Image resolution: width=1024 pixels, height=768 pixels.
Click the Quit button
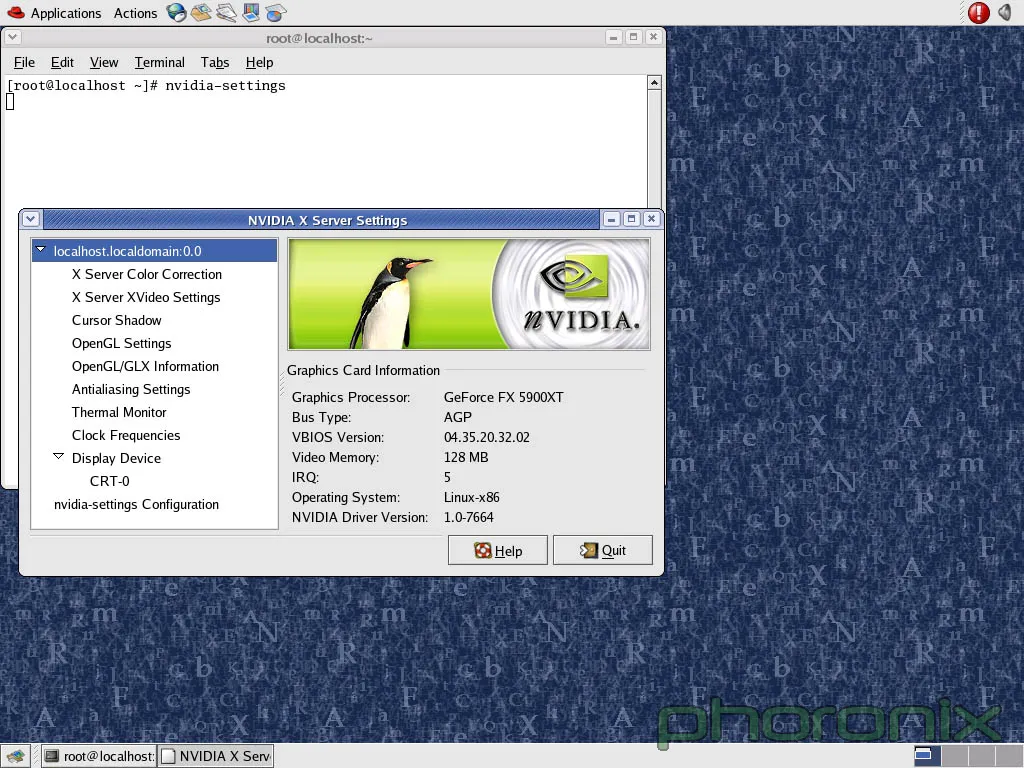tap(603, 551)
